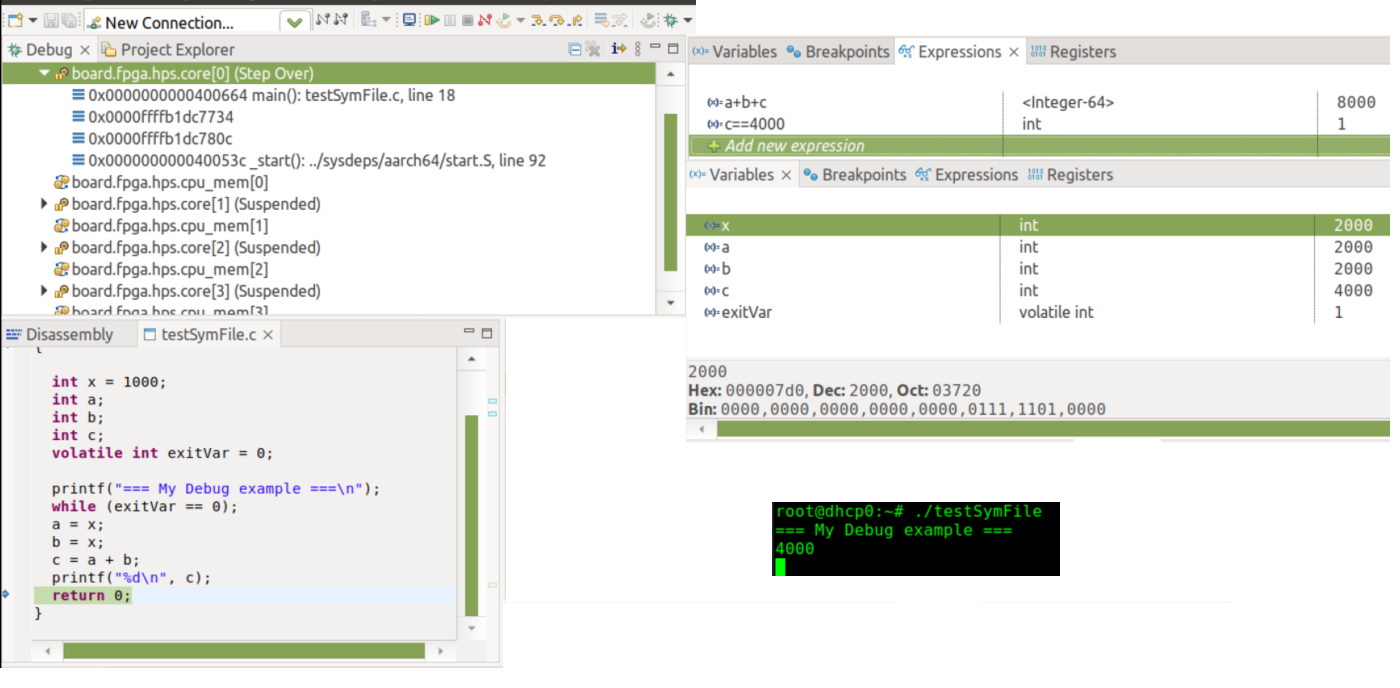
Task: Click the Step Into toolbar icon
Action: pyautogui.click(x=539, y=20)
